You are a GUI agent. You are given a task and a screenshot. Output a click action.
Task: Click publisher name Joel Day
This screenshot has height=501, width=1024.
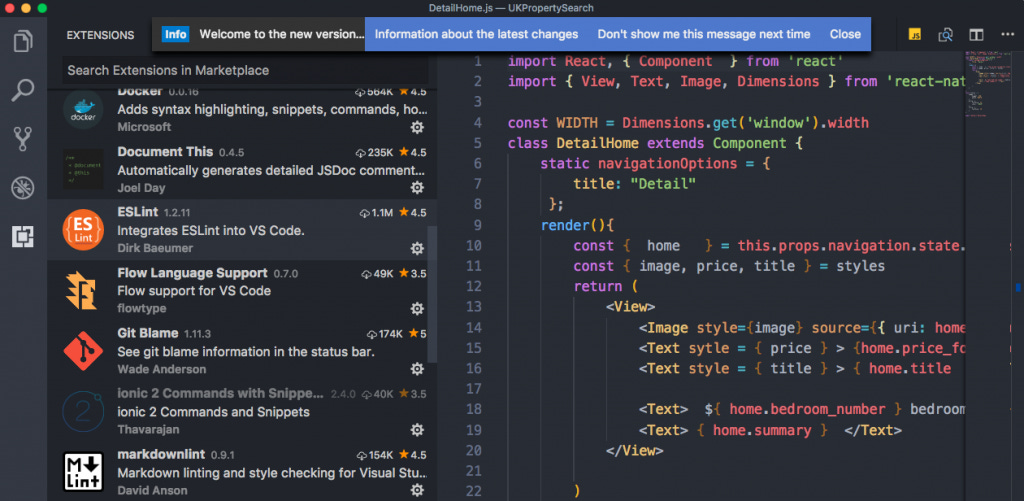(141, 188)
